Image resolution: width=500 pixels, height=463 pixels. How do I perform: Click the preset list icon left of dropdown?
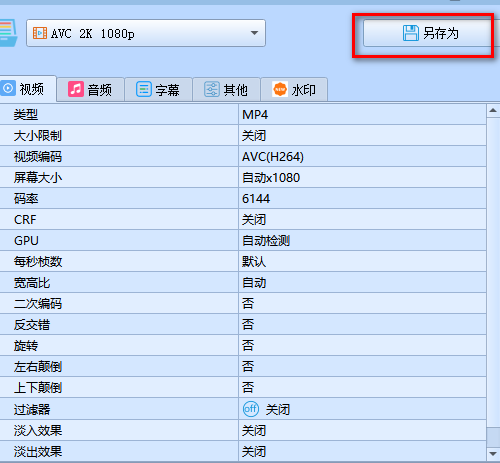tap(9, 33)
